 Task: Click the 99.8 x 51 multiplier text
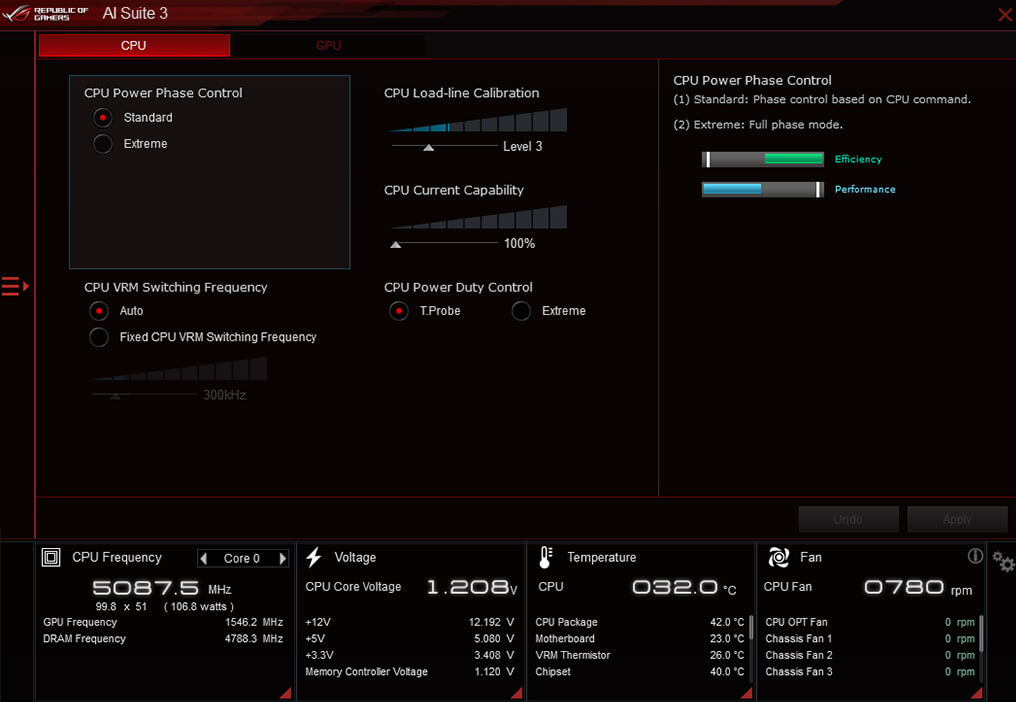121,607
